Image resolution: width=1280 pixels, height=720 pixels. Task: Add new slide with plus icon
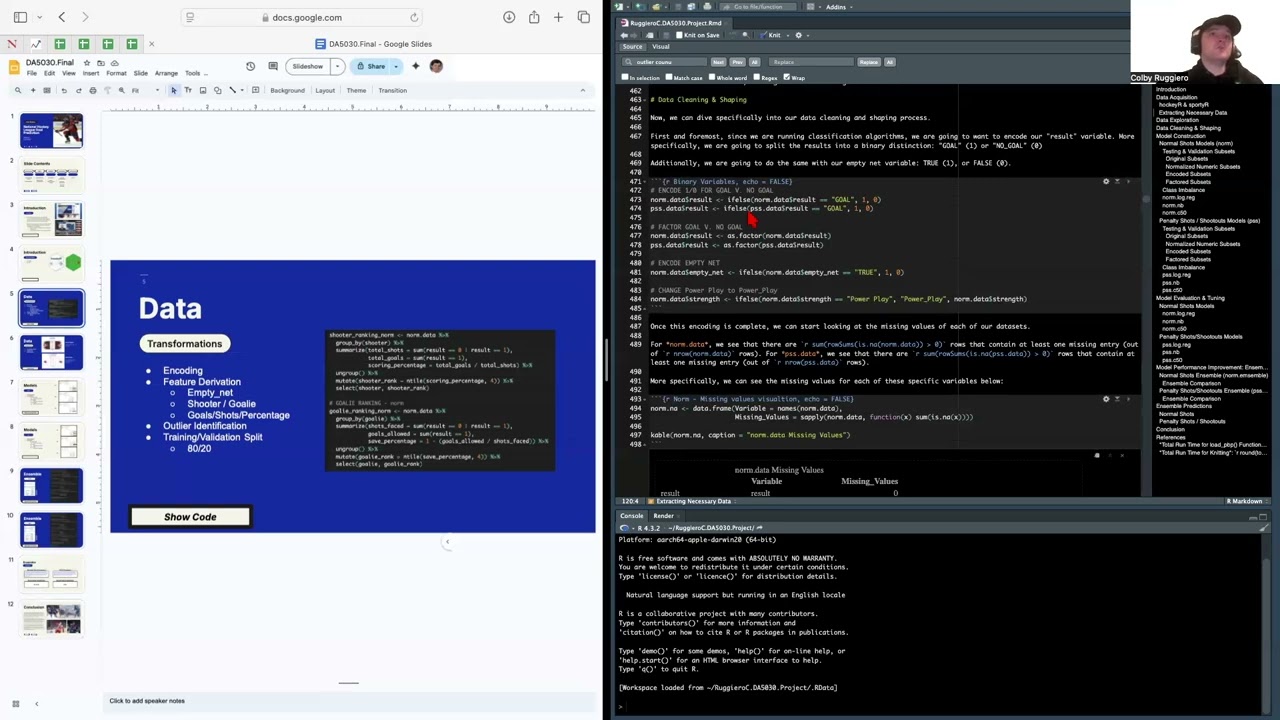click(x=33, y=90)
